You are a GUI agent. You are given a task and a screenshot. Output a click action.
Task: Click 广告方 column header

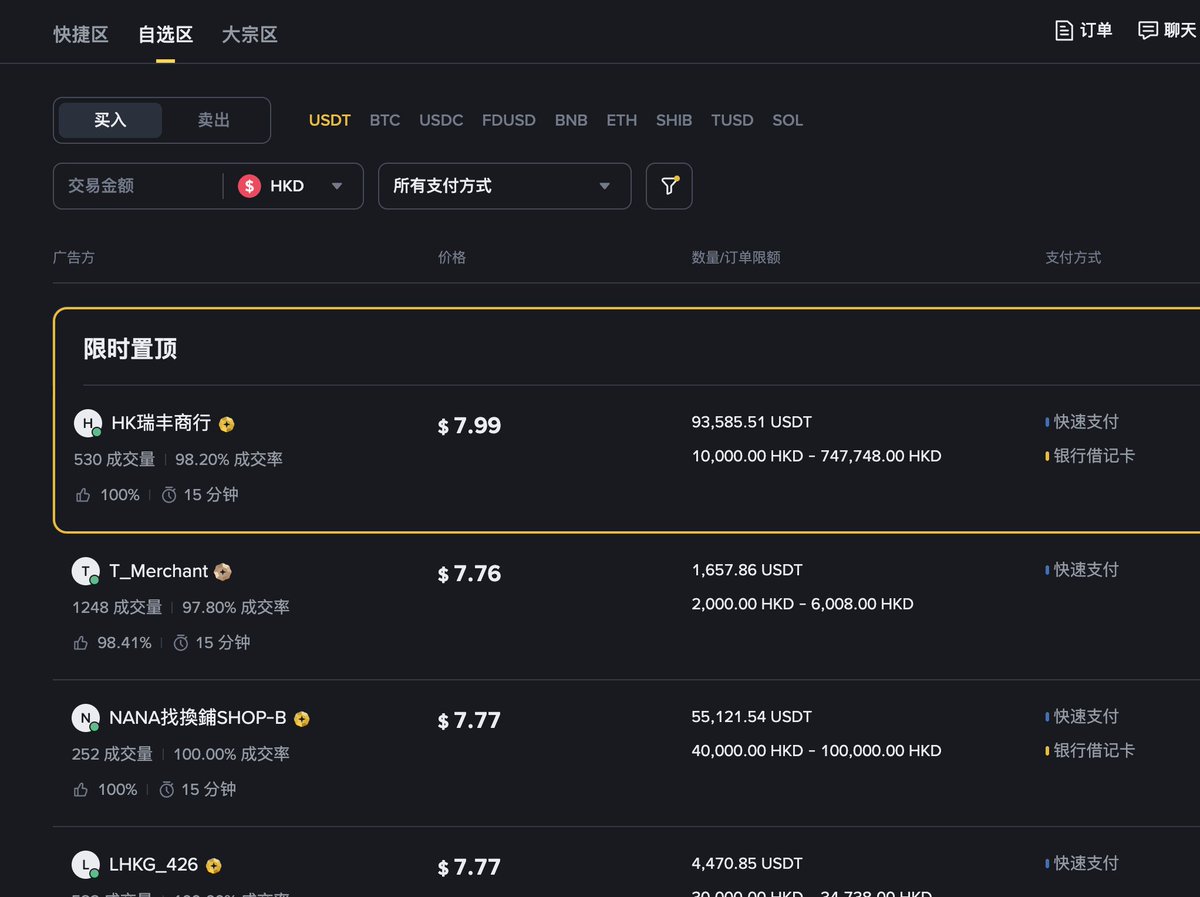coord(74,257)
